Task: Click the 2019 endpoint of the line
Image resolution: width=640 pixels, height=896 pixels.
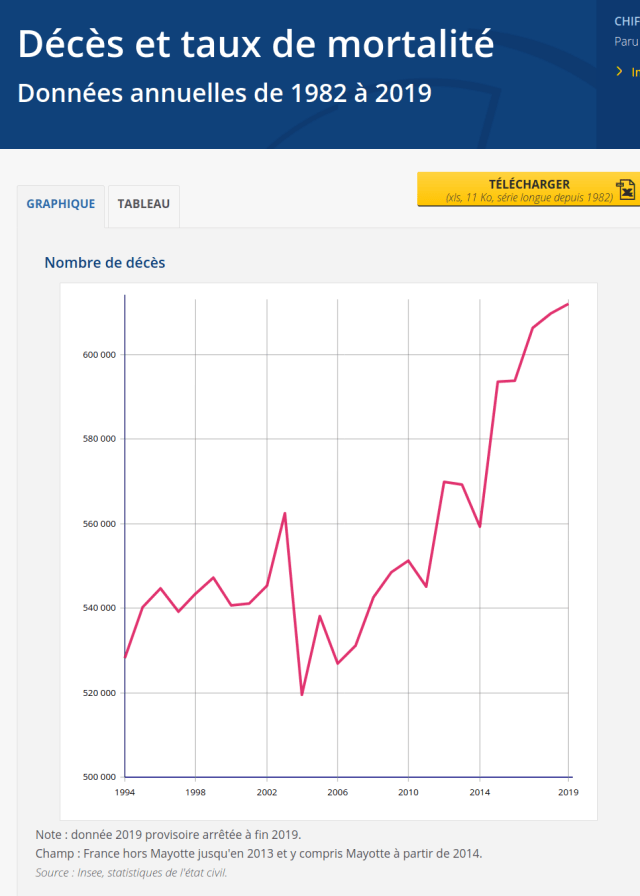Action: (x=568, y=304)
